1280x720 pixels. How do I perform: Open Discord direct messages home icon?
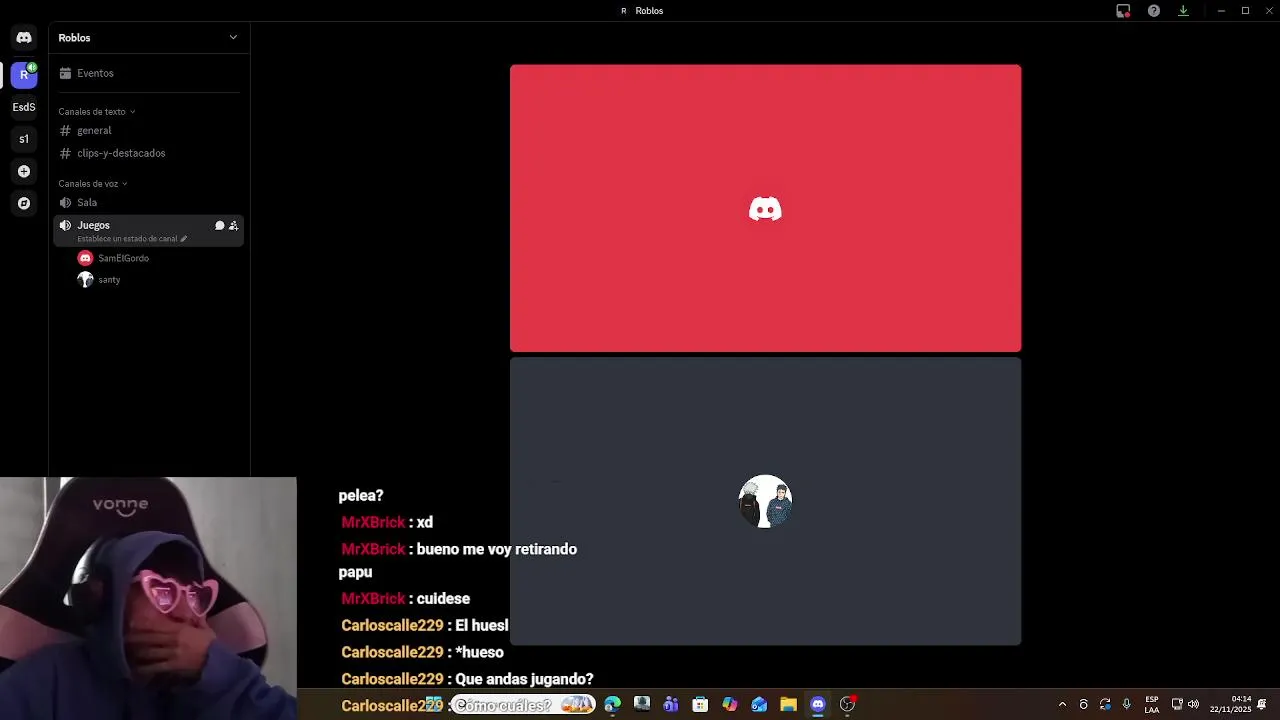(x=24, y=38)
